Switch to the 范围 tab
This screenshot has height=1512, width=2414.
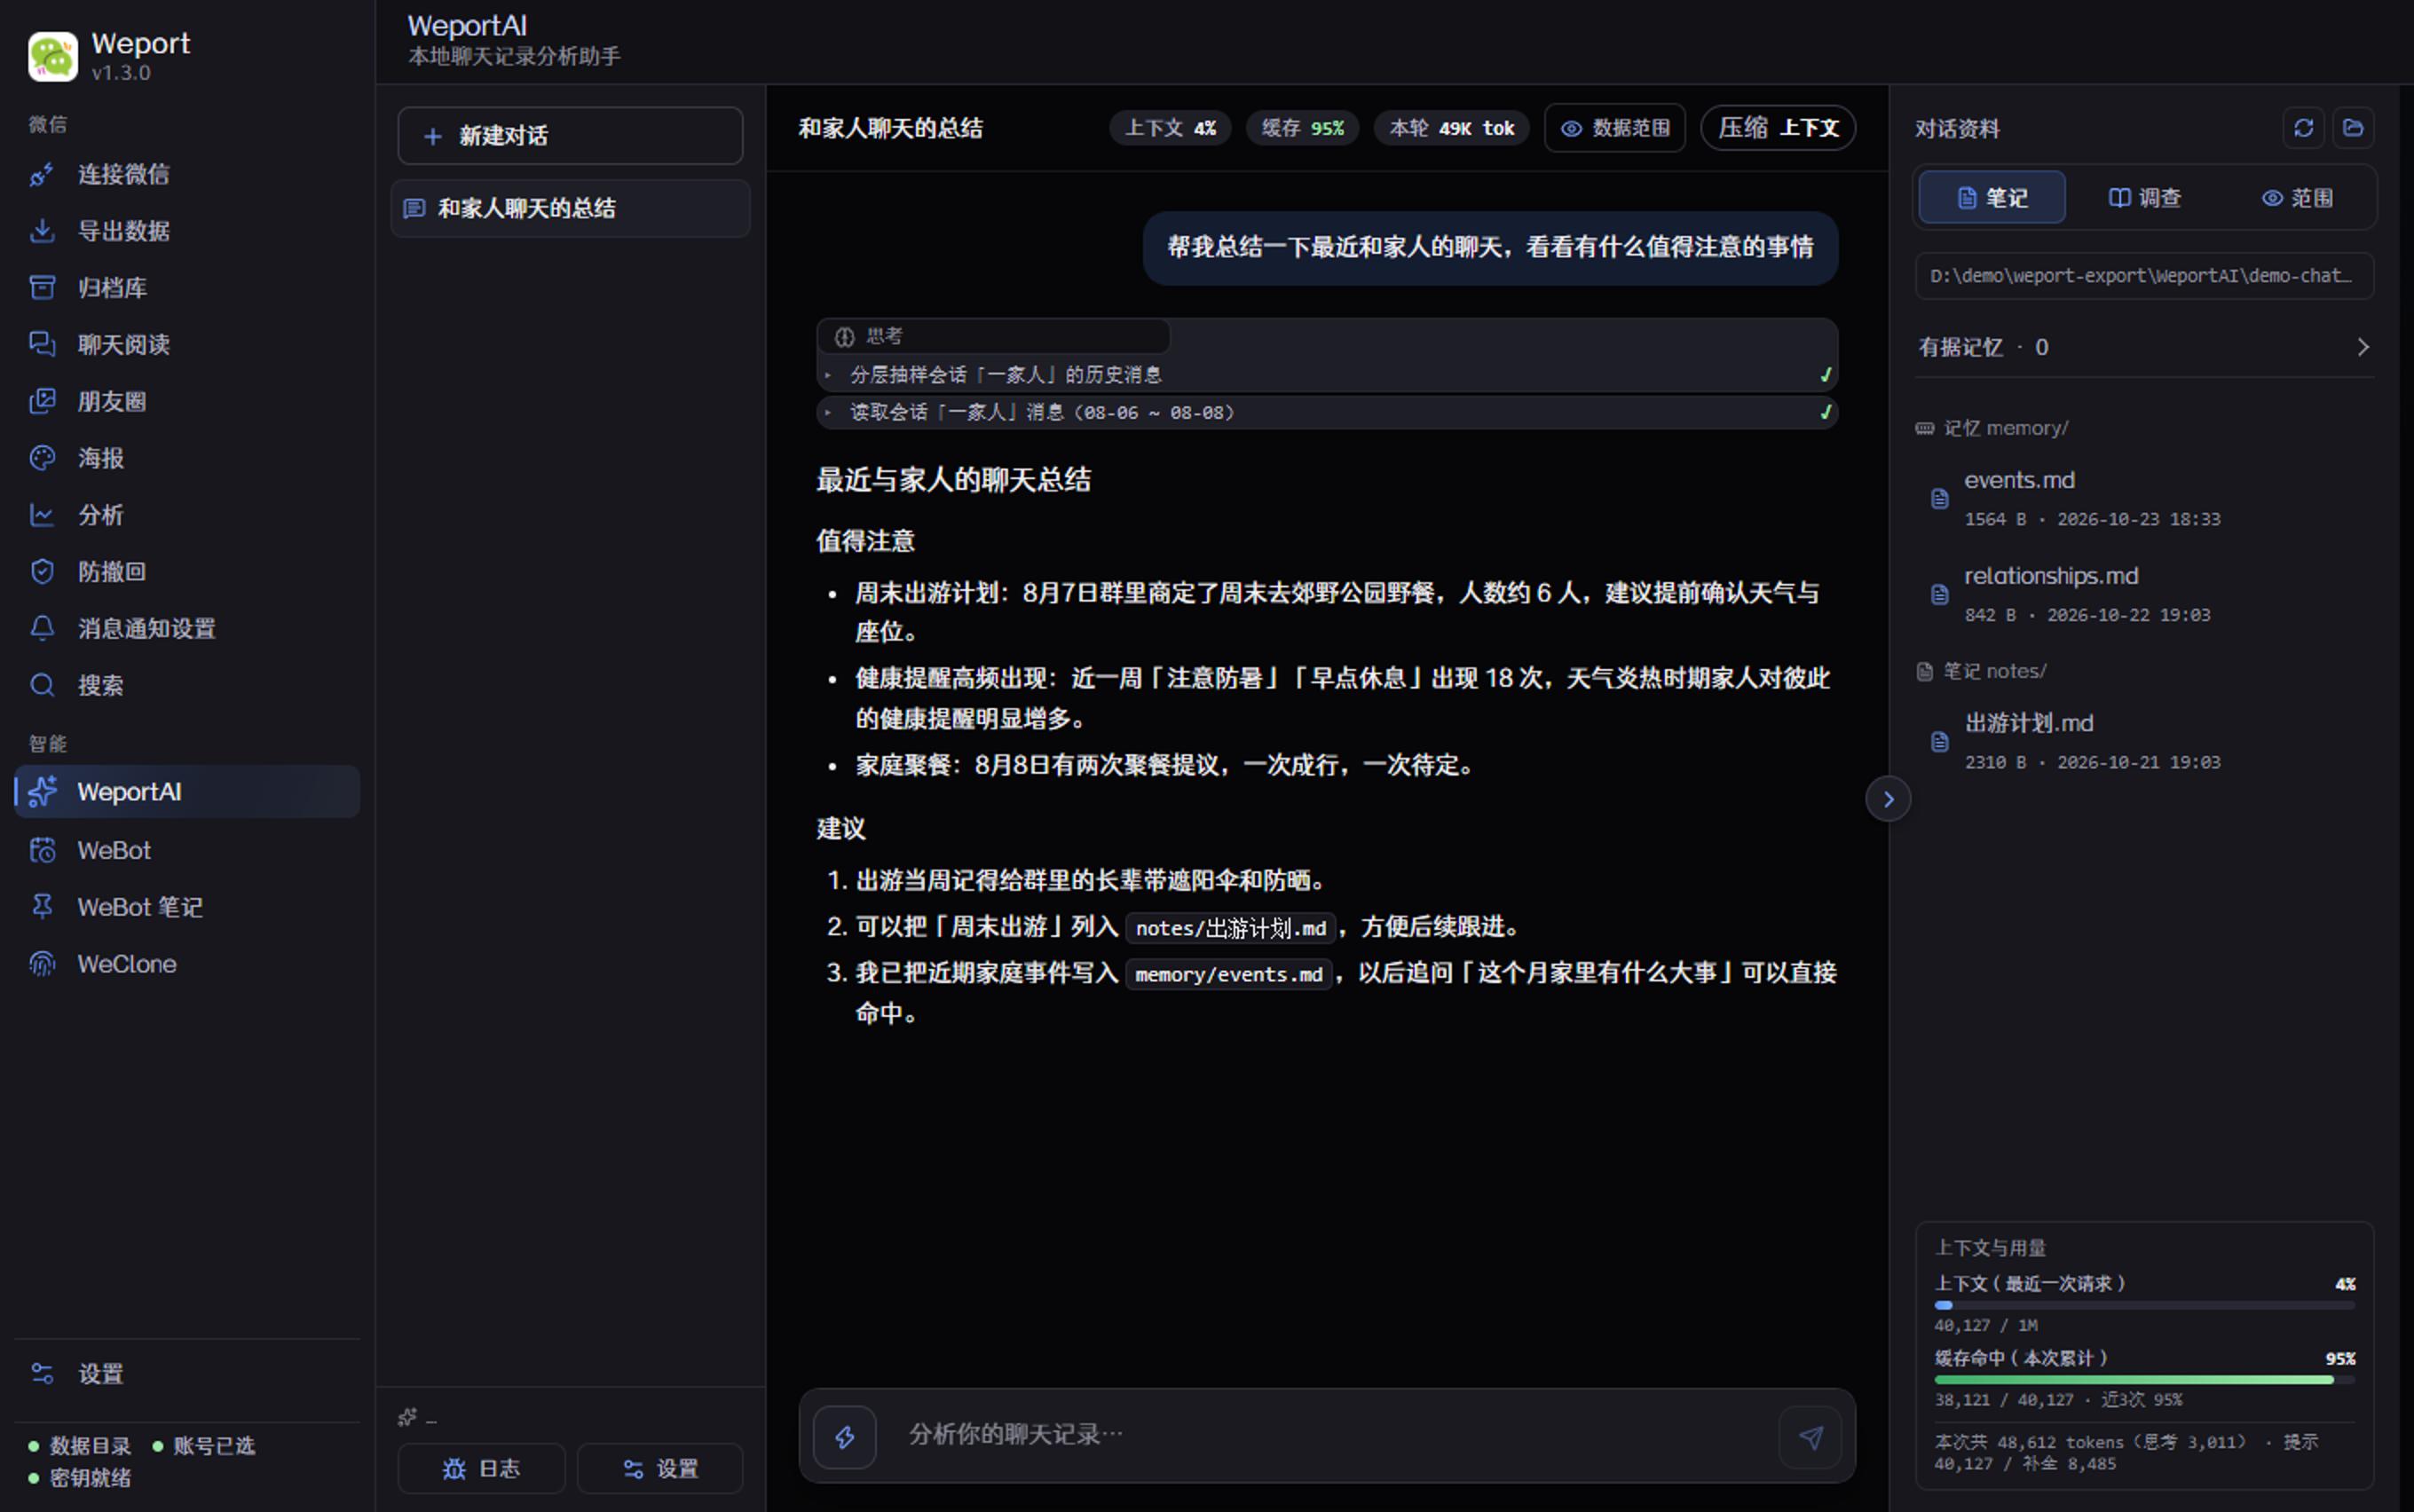click(2297, 198)
